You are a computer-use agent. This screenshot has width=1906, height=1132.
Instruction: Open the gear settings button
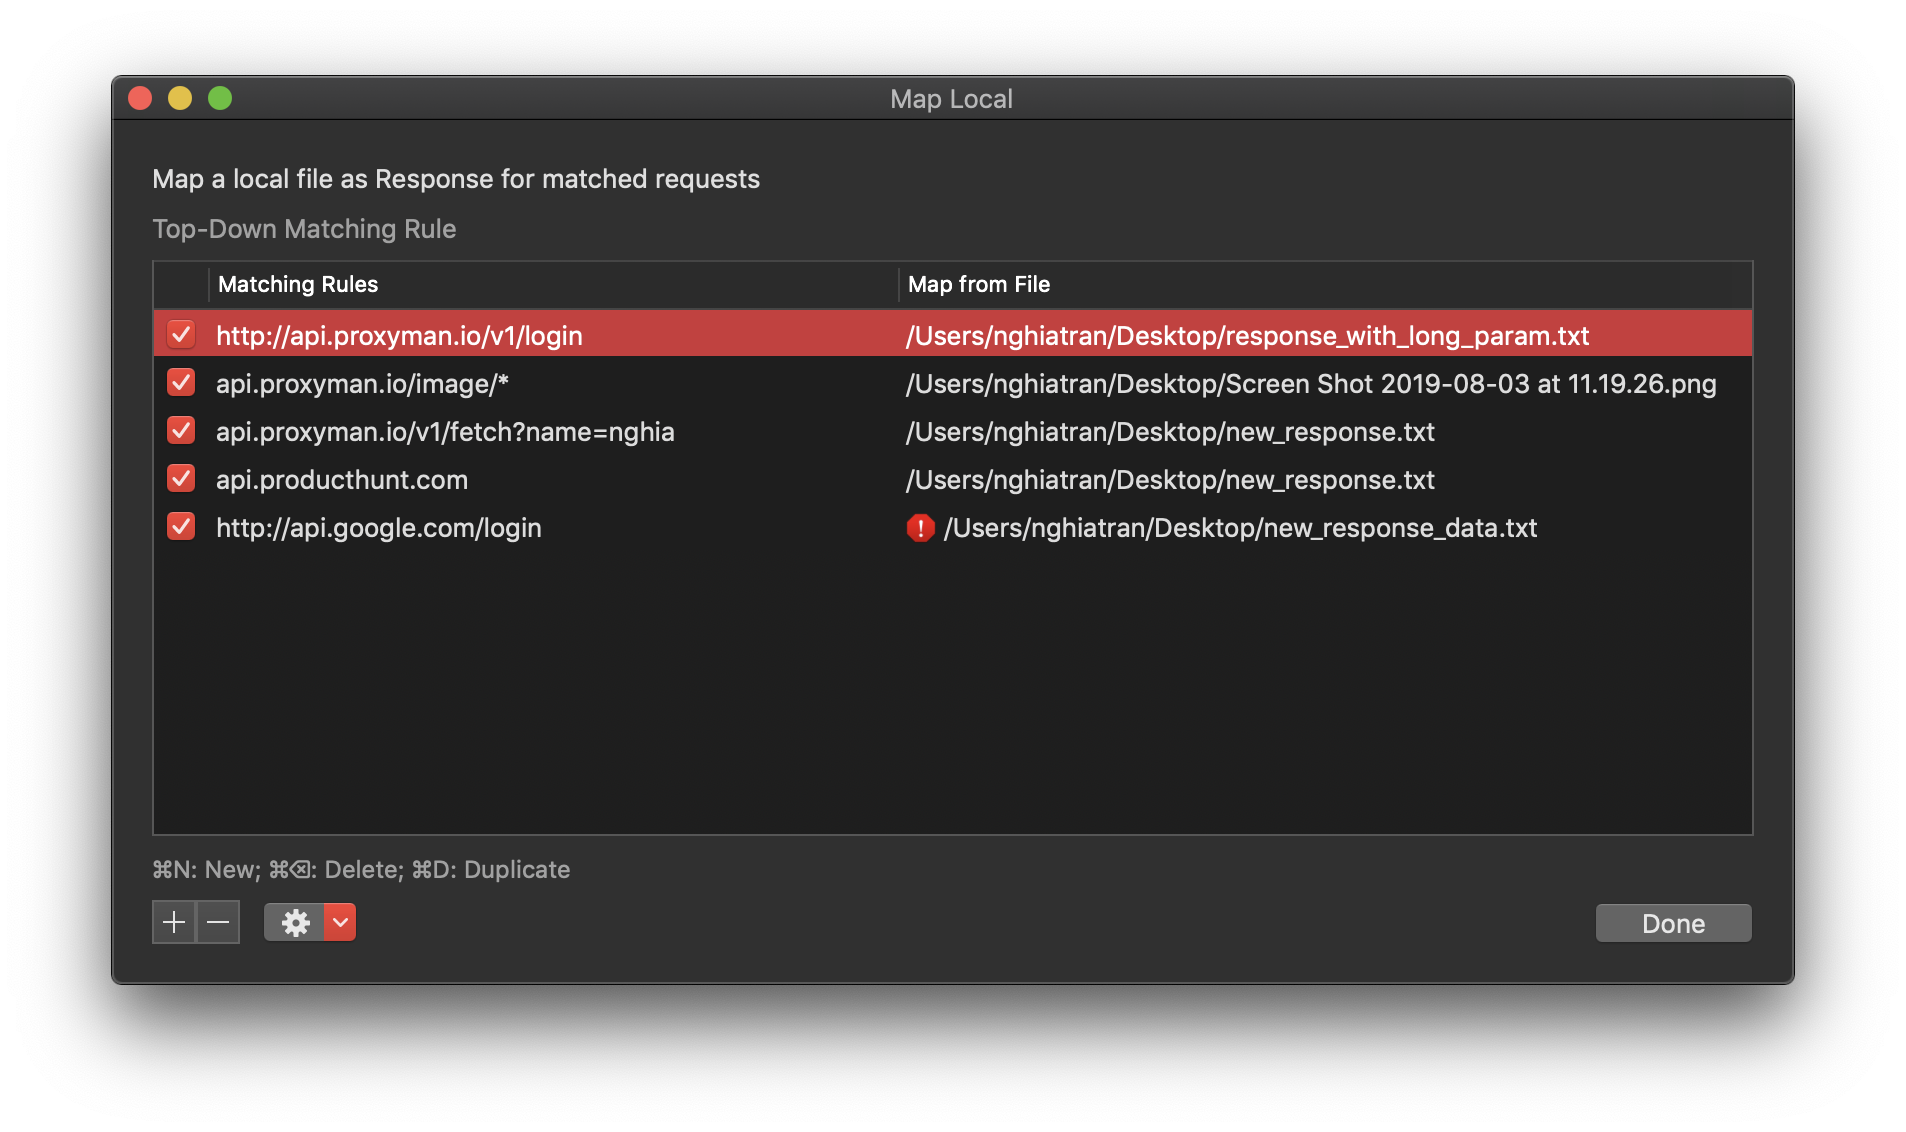pyautogui.click(x=295, y=922)
